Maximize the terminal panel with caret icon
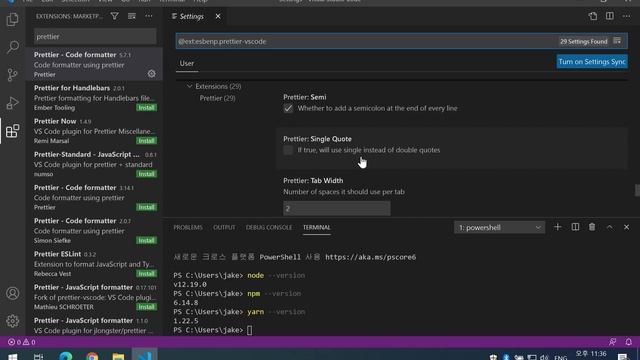This screenshot has height=360, width=640. tap(609, 227)
